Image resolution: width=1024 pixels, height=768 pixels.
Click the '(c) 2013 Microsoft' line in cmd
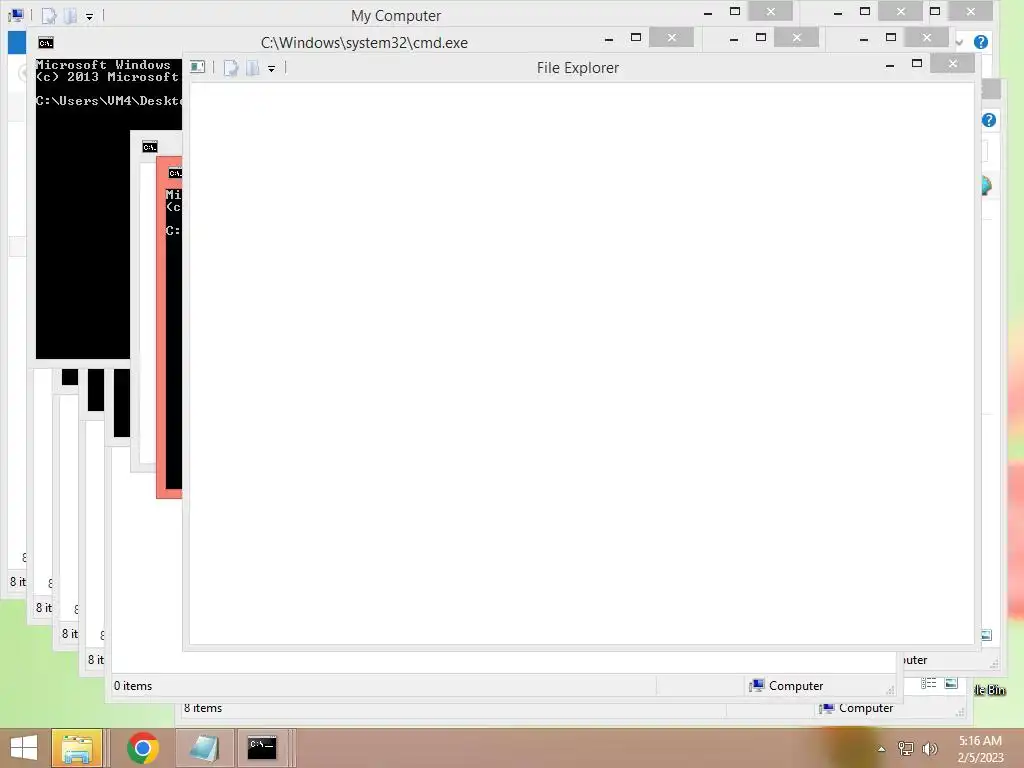[108, 76]
